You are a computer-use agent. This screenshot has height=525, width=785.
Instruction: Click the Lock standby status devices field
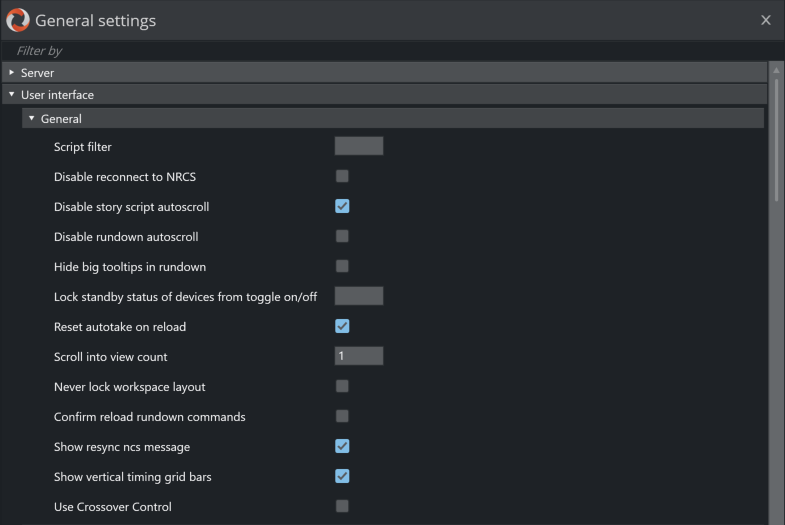[x=358, y=296]
